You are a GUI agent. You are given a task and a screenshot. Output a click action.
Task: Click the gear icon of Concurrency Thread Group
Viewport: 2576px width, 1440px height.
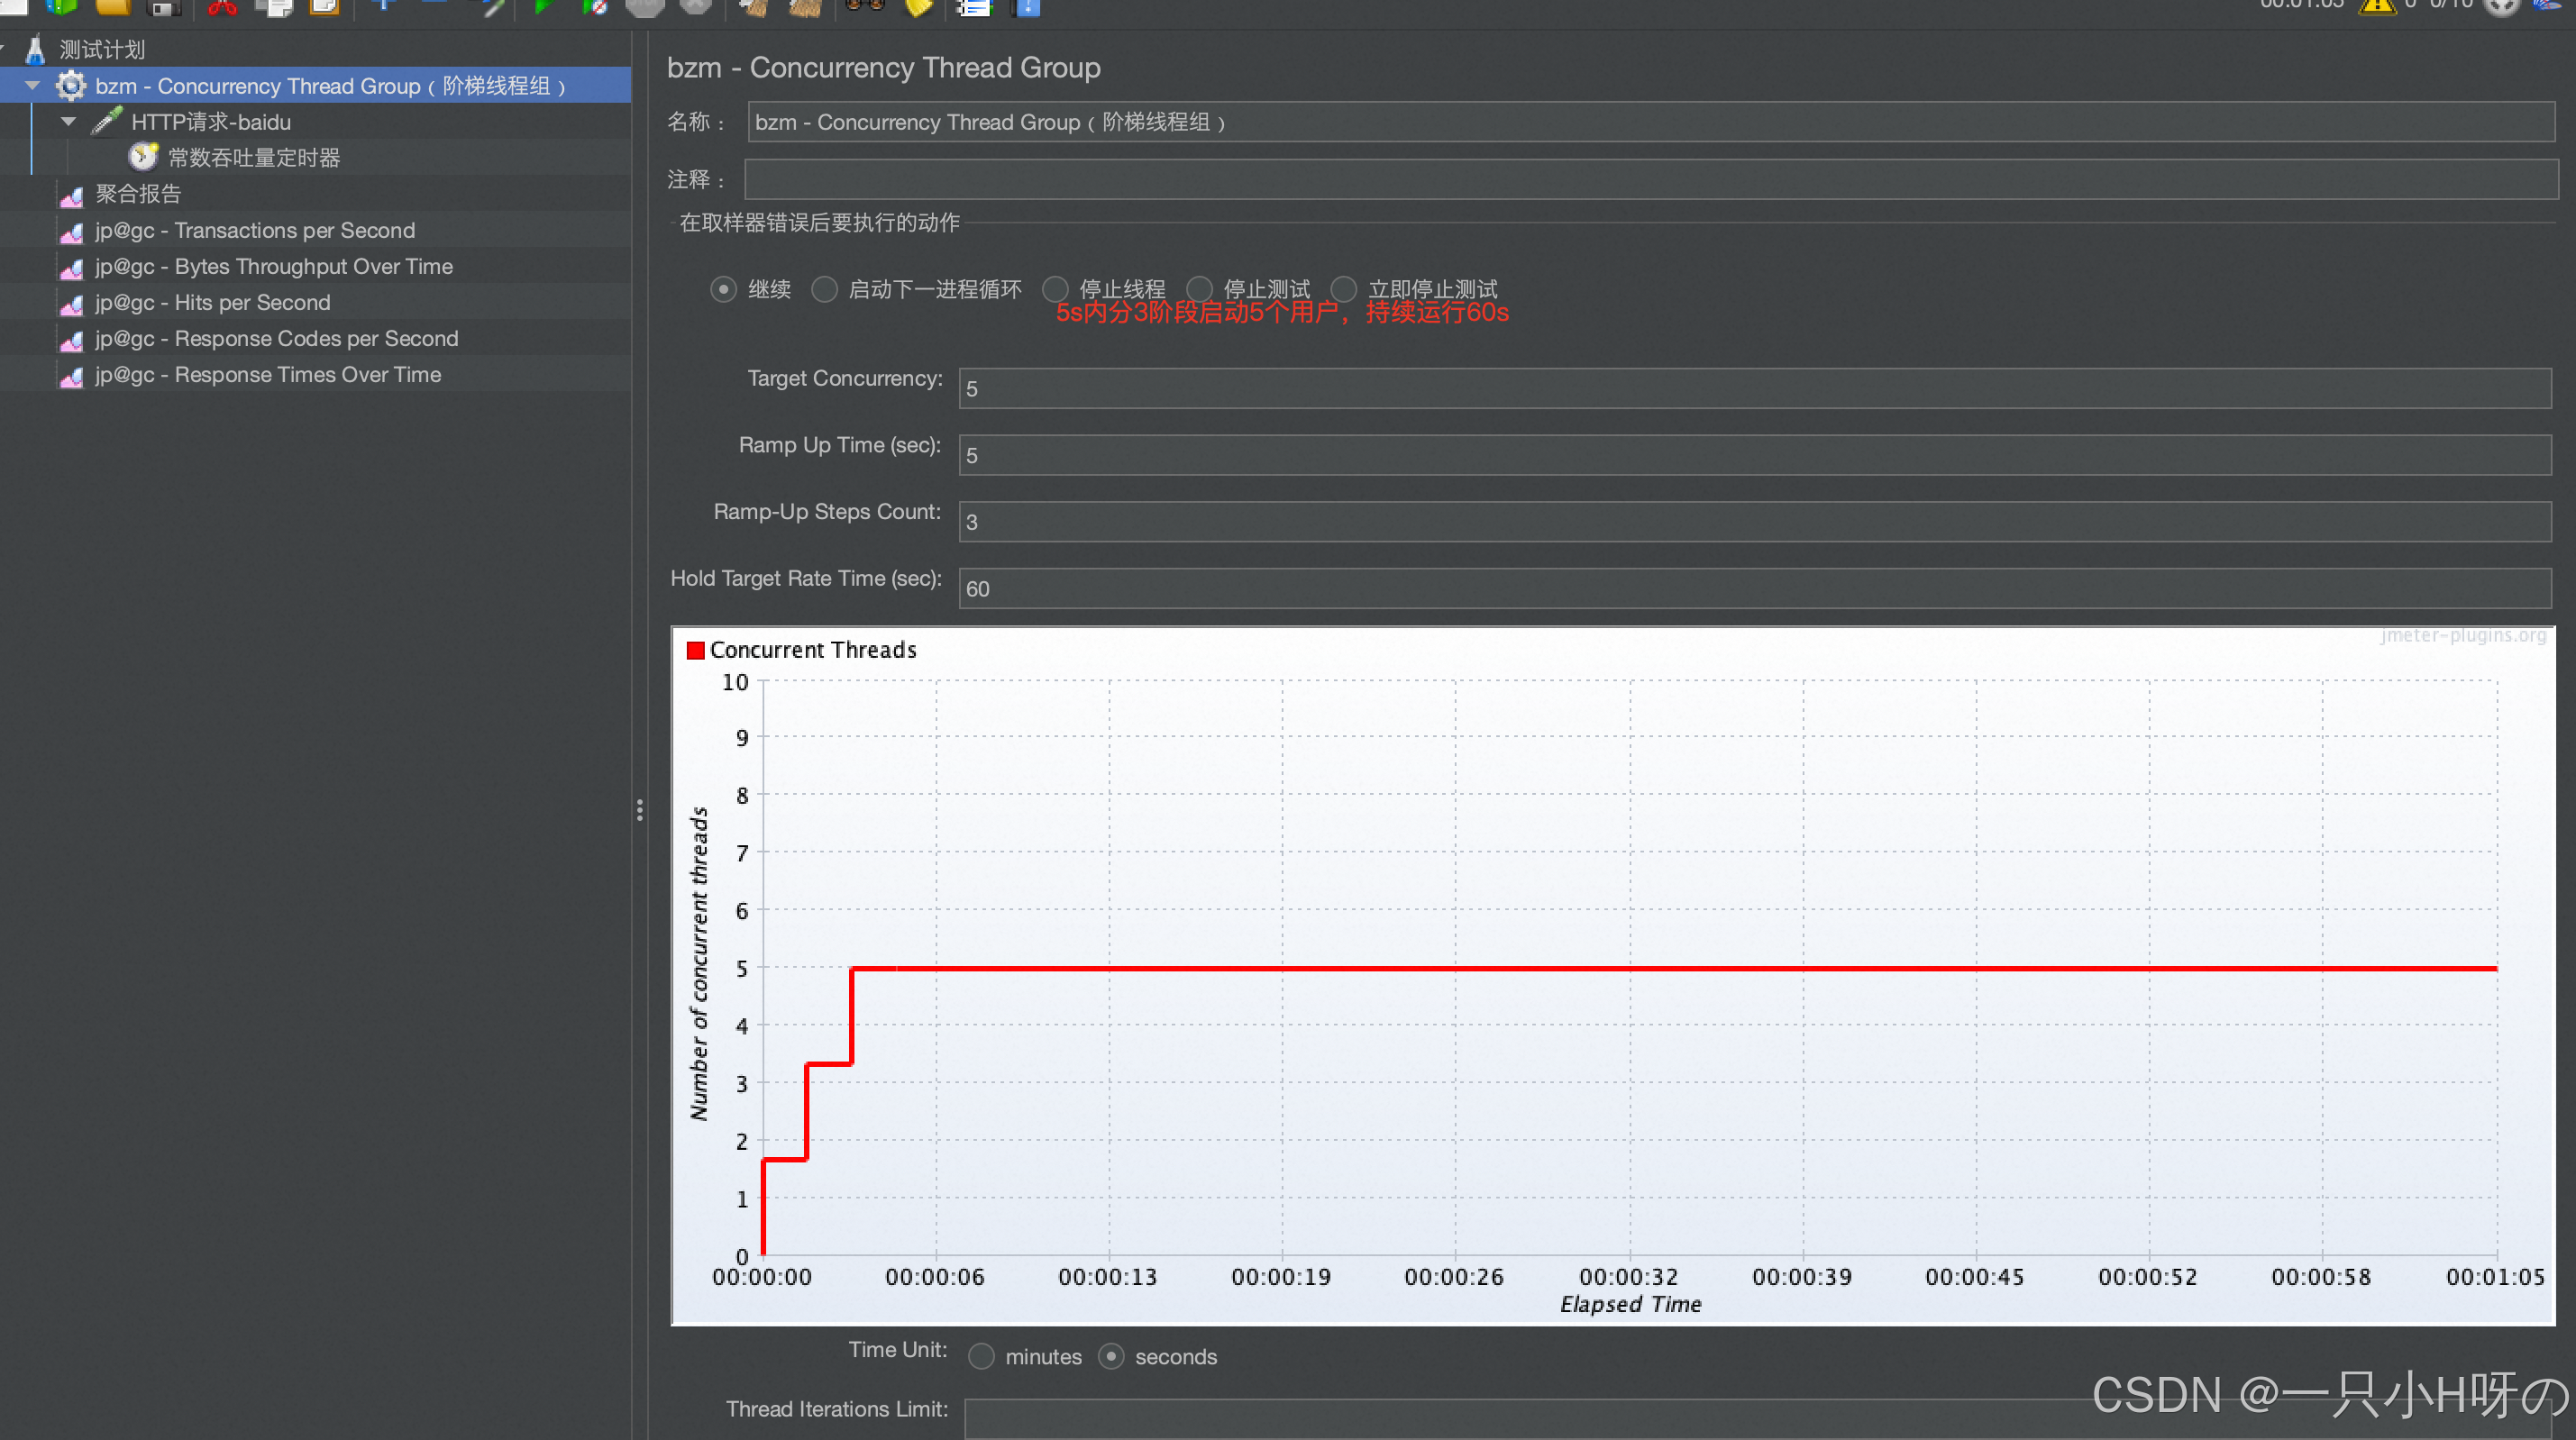tap(70, 86)
